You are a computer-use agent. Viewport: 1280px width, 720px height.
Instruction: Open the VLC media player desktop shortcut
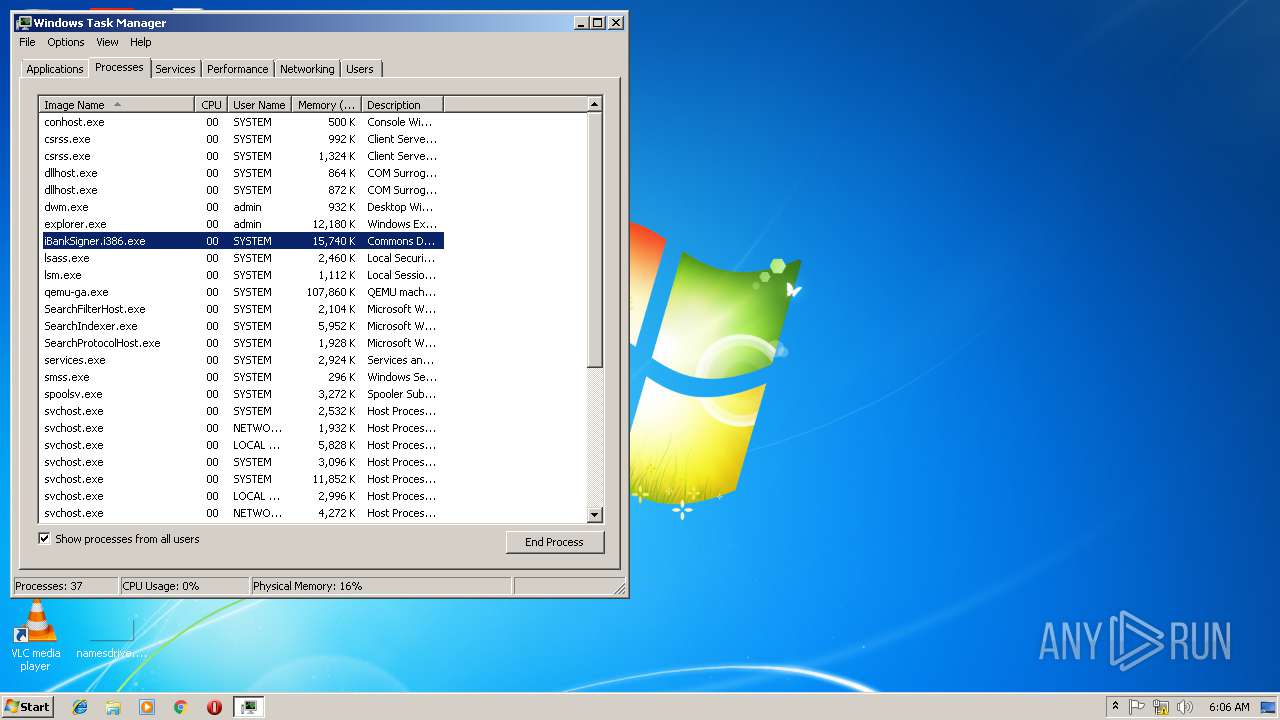pyautogui.click(x=35, y=635)
